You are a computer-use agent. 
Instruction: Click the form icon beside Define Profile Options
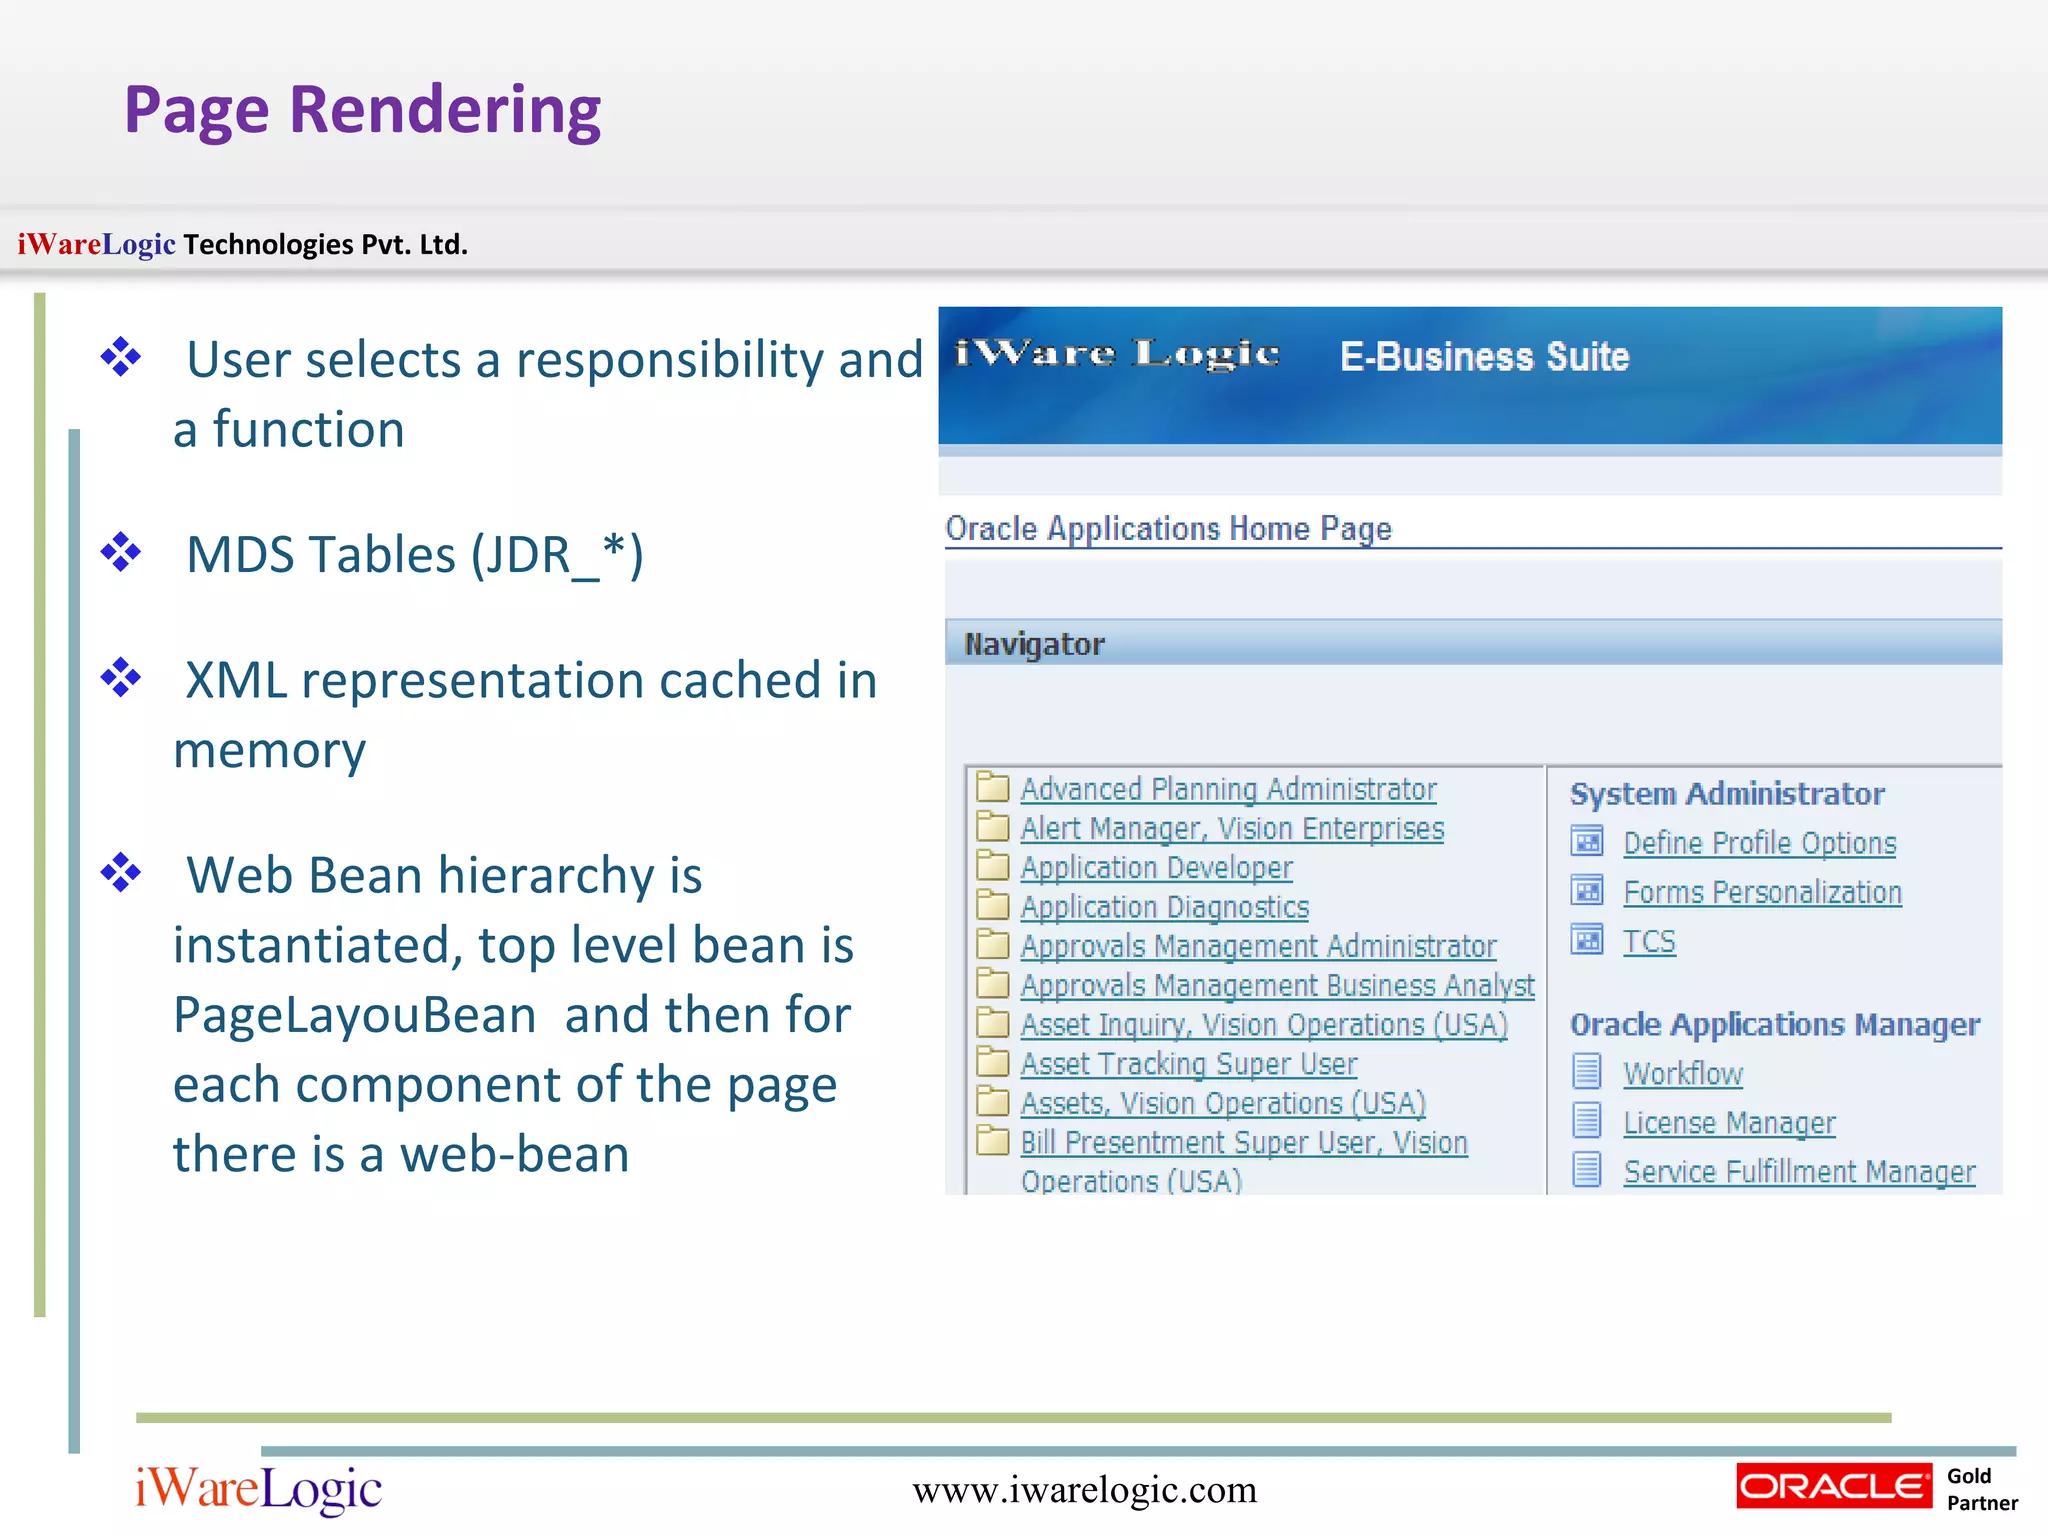click(1587, 842)
